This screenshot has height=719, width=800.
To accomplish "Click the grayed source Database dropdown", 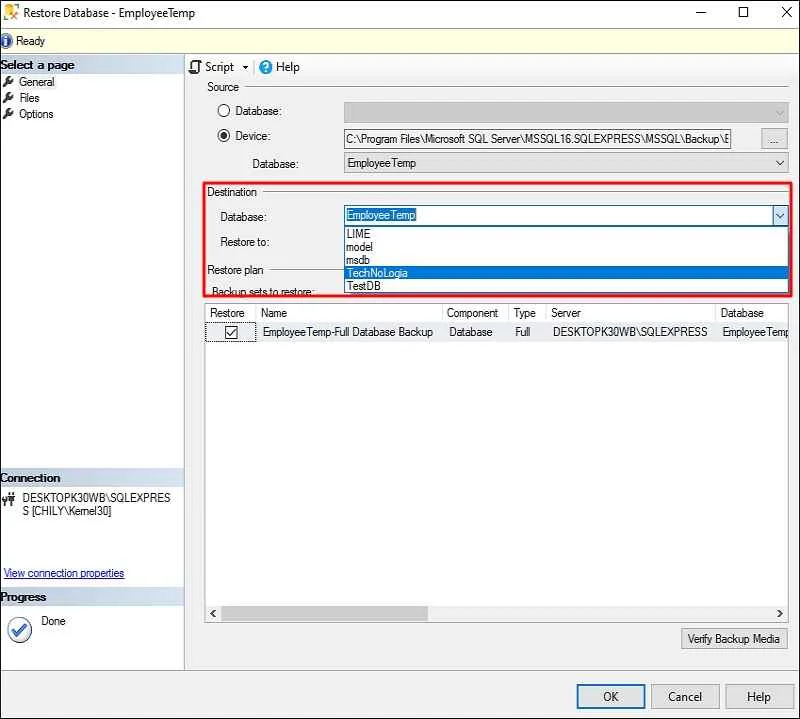I will (566, 112).
